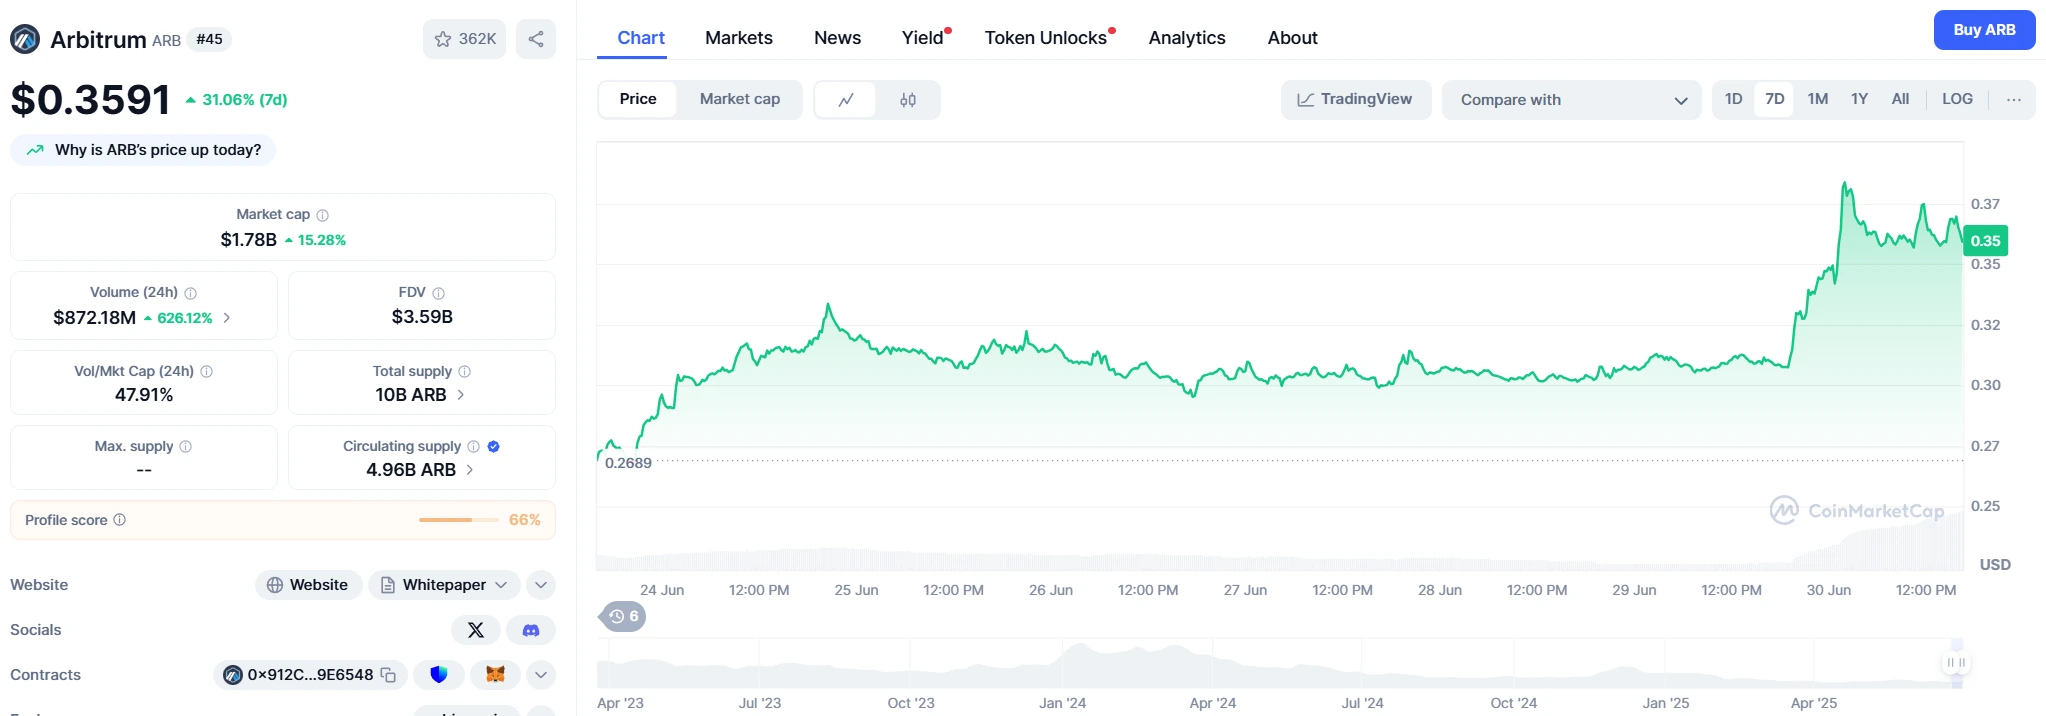Open the News tab

(x=838, y=38)
